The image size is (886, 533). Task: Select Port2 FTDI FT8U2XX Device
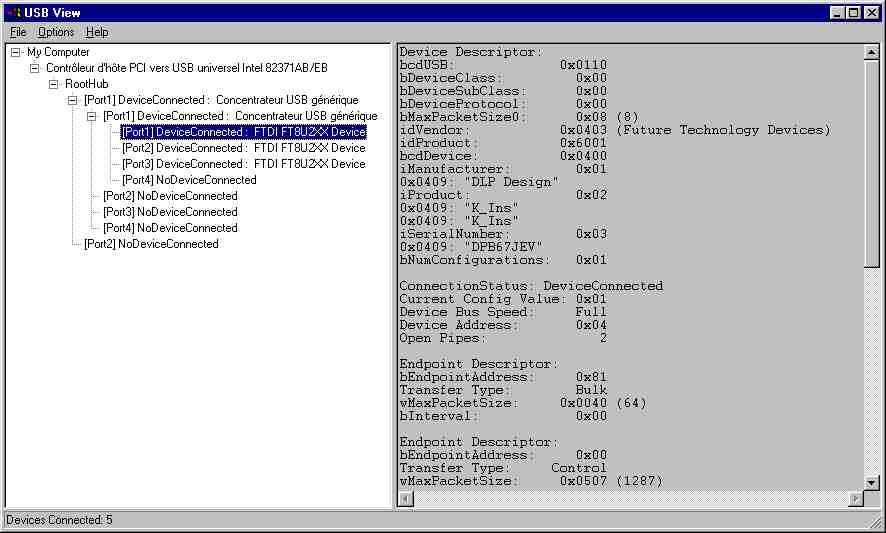tap(243, 148)
